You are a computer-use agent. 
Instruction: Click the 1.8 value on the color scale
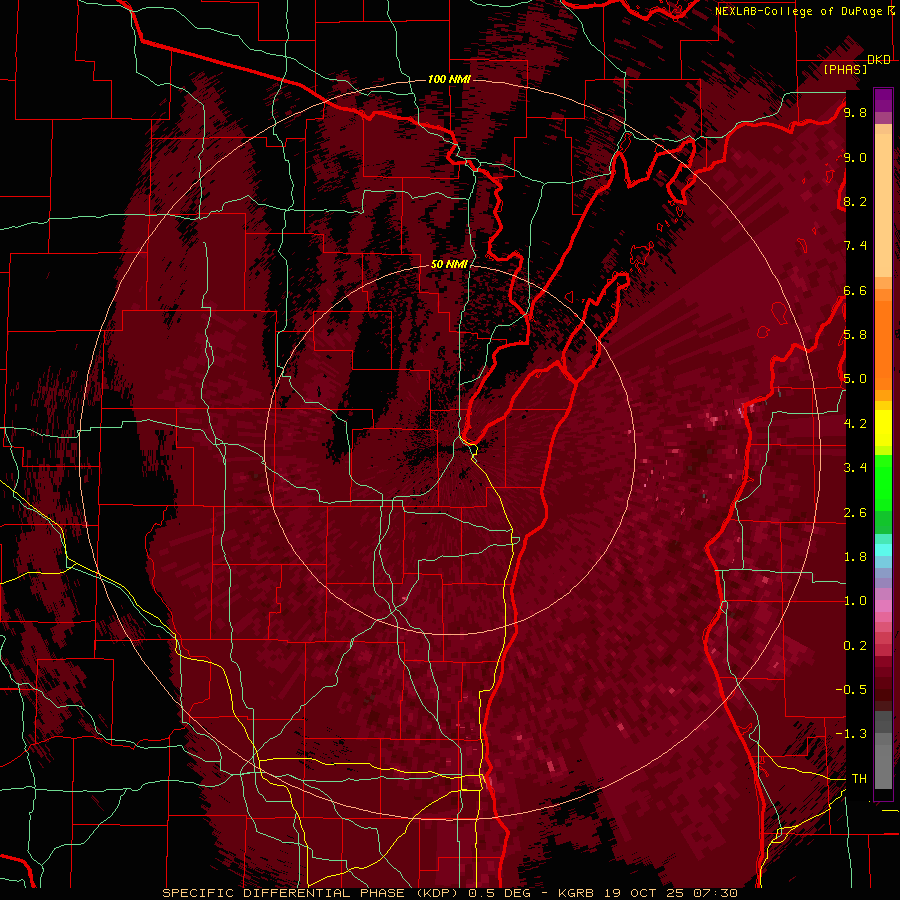855,557
